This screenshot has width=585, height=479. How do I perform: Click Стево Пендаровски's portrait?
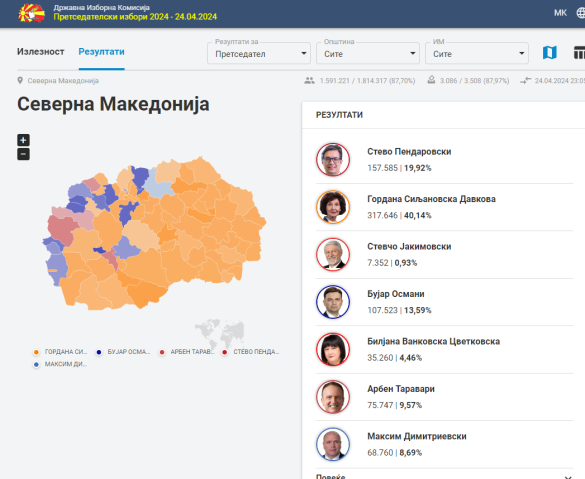pos(333,159)
